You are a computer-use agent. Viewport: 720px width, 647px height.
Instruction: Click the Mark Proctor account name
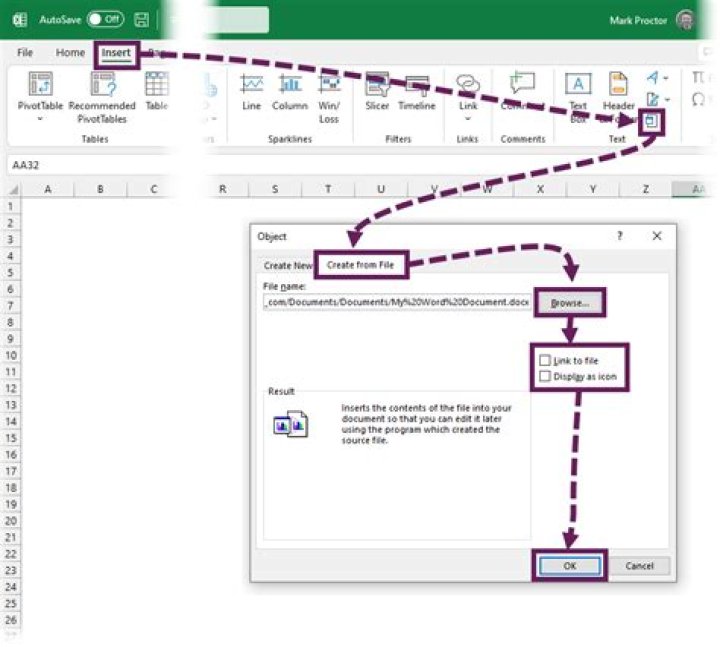(x=638, y=20)
